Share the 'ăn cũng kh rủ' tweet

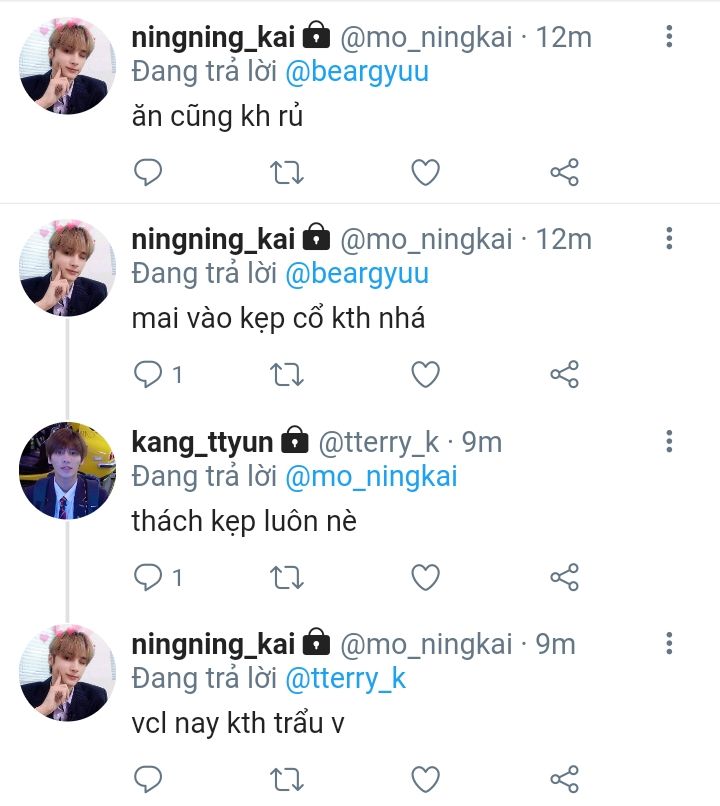(x=565, y=173)
